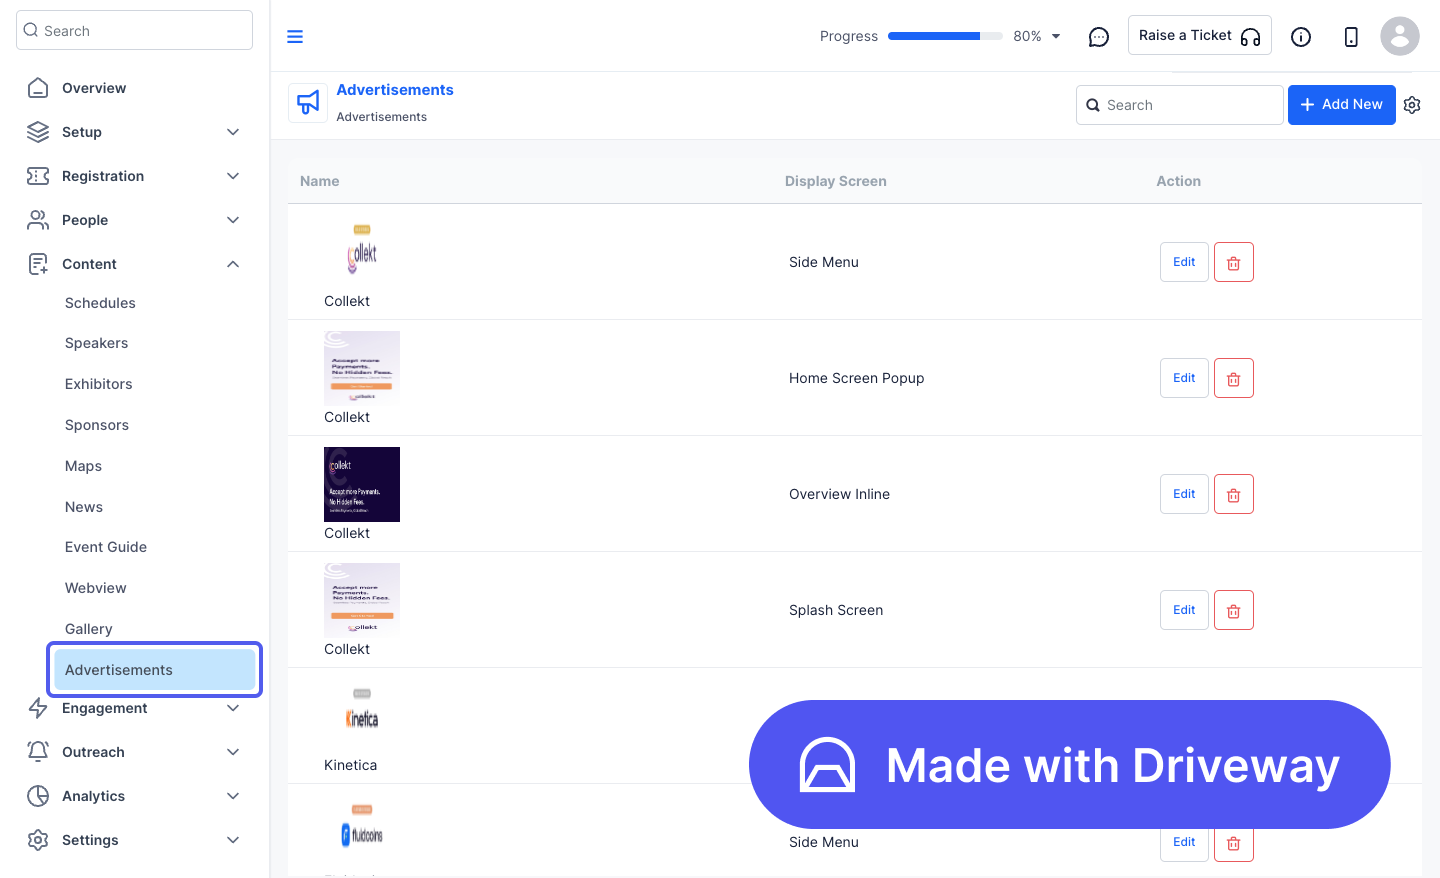Focus the sidebar Search field
The height and width of the screenshot is (878, 1440).
click(x=134, y=30)
